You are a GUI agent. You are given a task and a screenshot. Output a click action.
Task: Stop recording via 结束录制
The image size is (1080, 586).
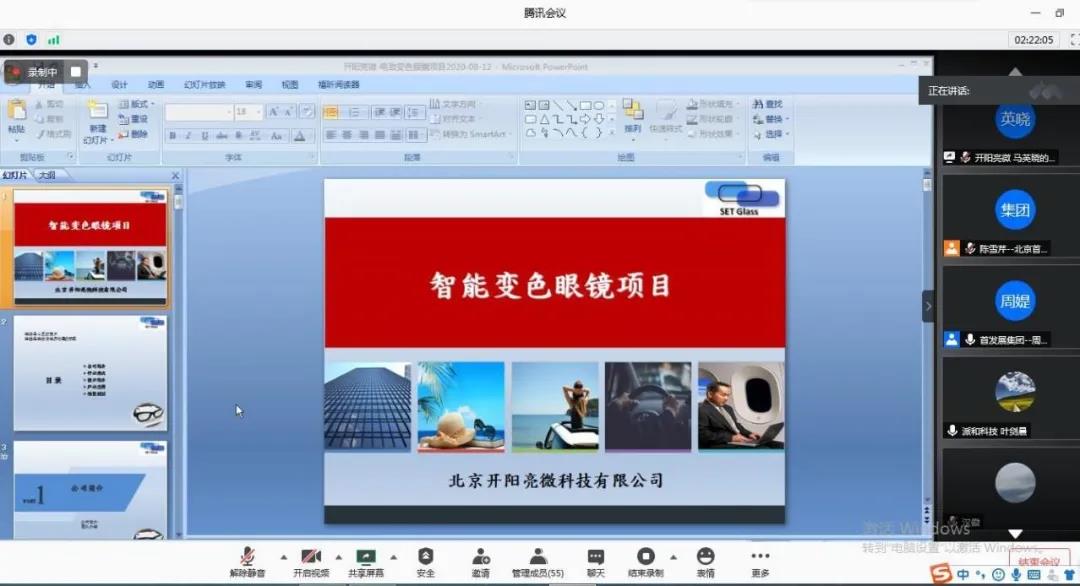click(x=645, y=562)
